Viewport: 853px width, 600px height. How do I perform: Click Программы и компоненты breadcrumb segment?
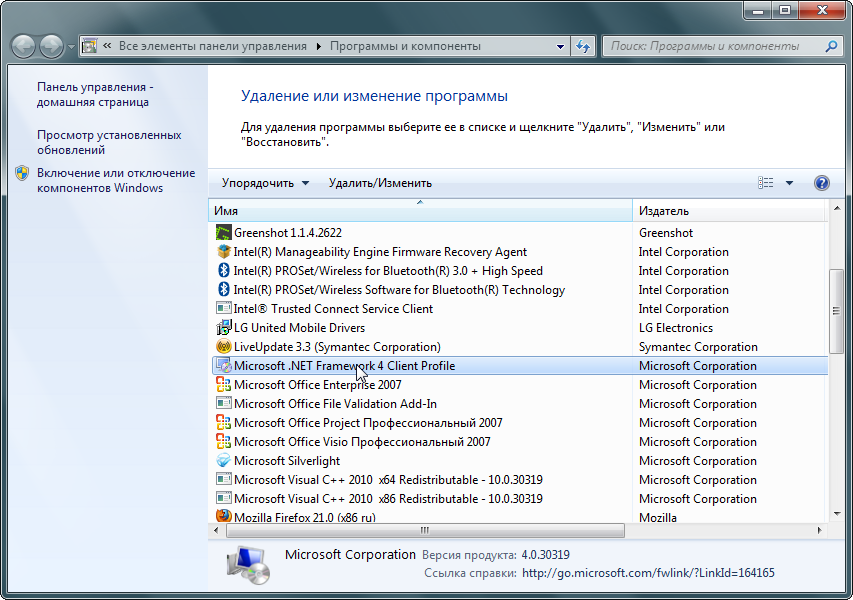405,46
